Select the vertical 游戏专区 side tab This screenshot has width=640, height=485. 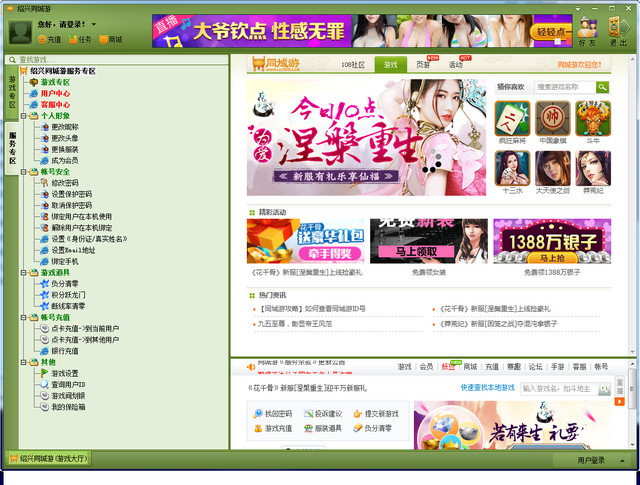[12, 92]
